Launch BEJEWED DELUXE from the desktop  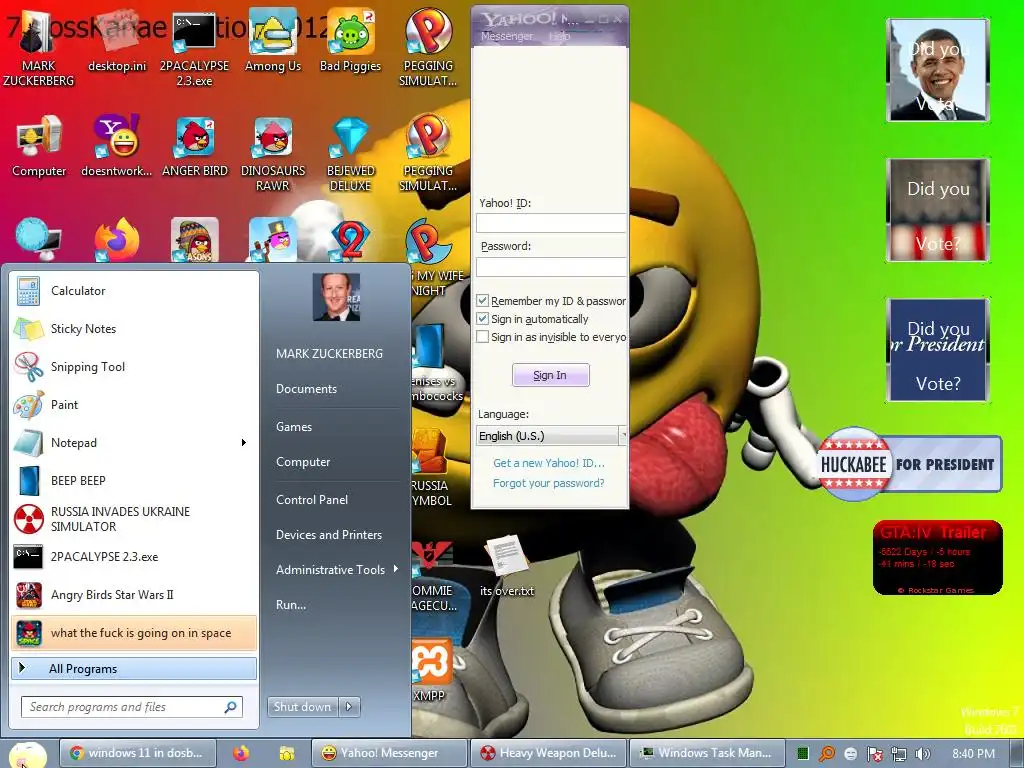tap(351, 154)
